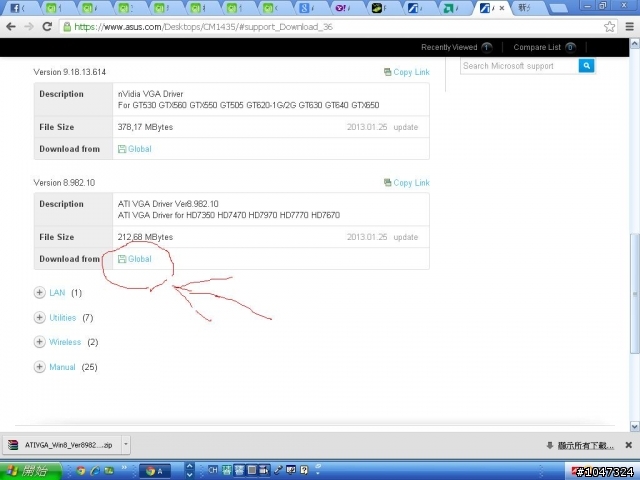
Task: Click the page scroll-down arrow
Action: pyautogui.click(x=635, y=427)
